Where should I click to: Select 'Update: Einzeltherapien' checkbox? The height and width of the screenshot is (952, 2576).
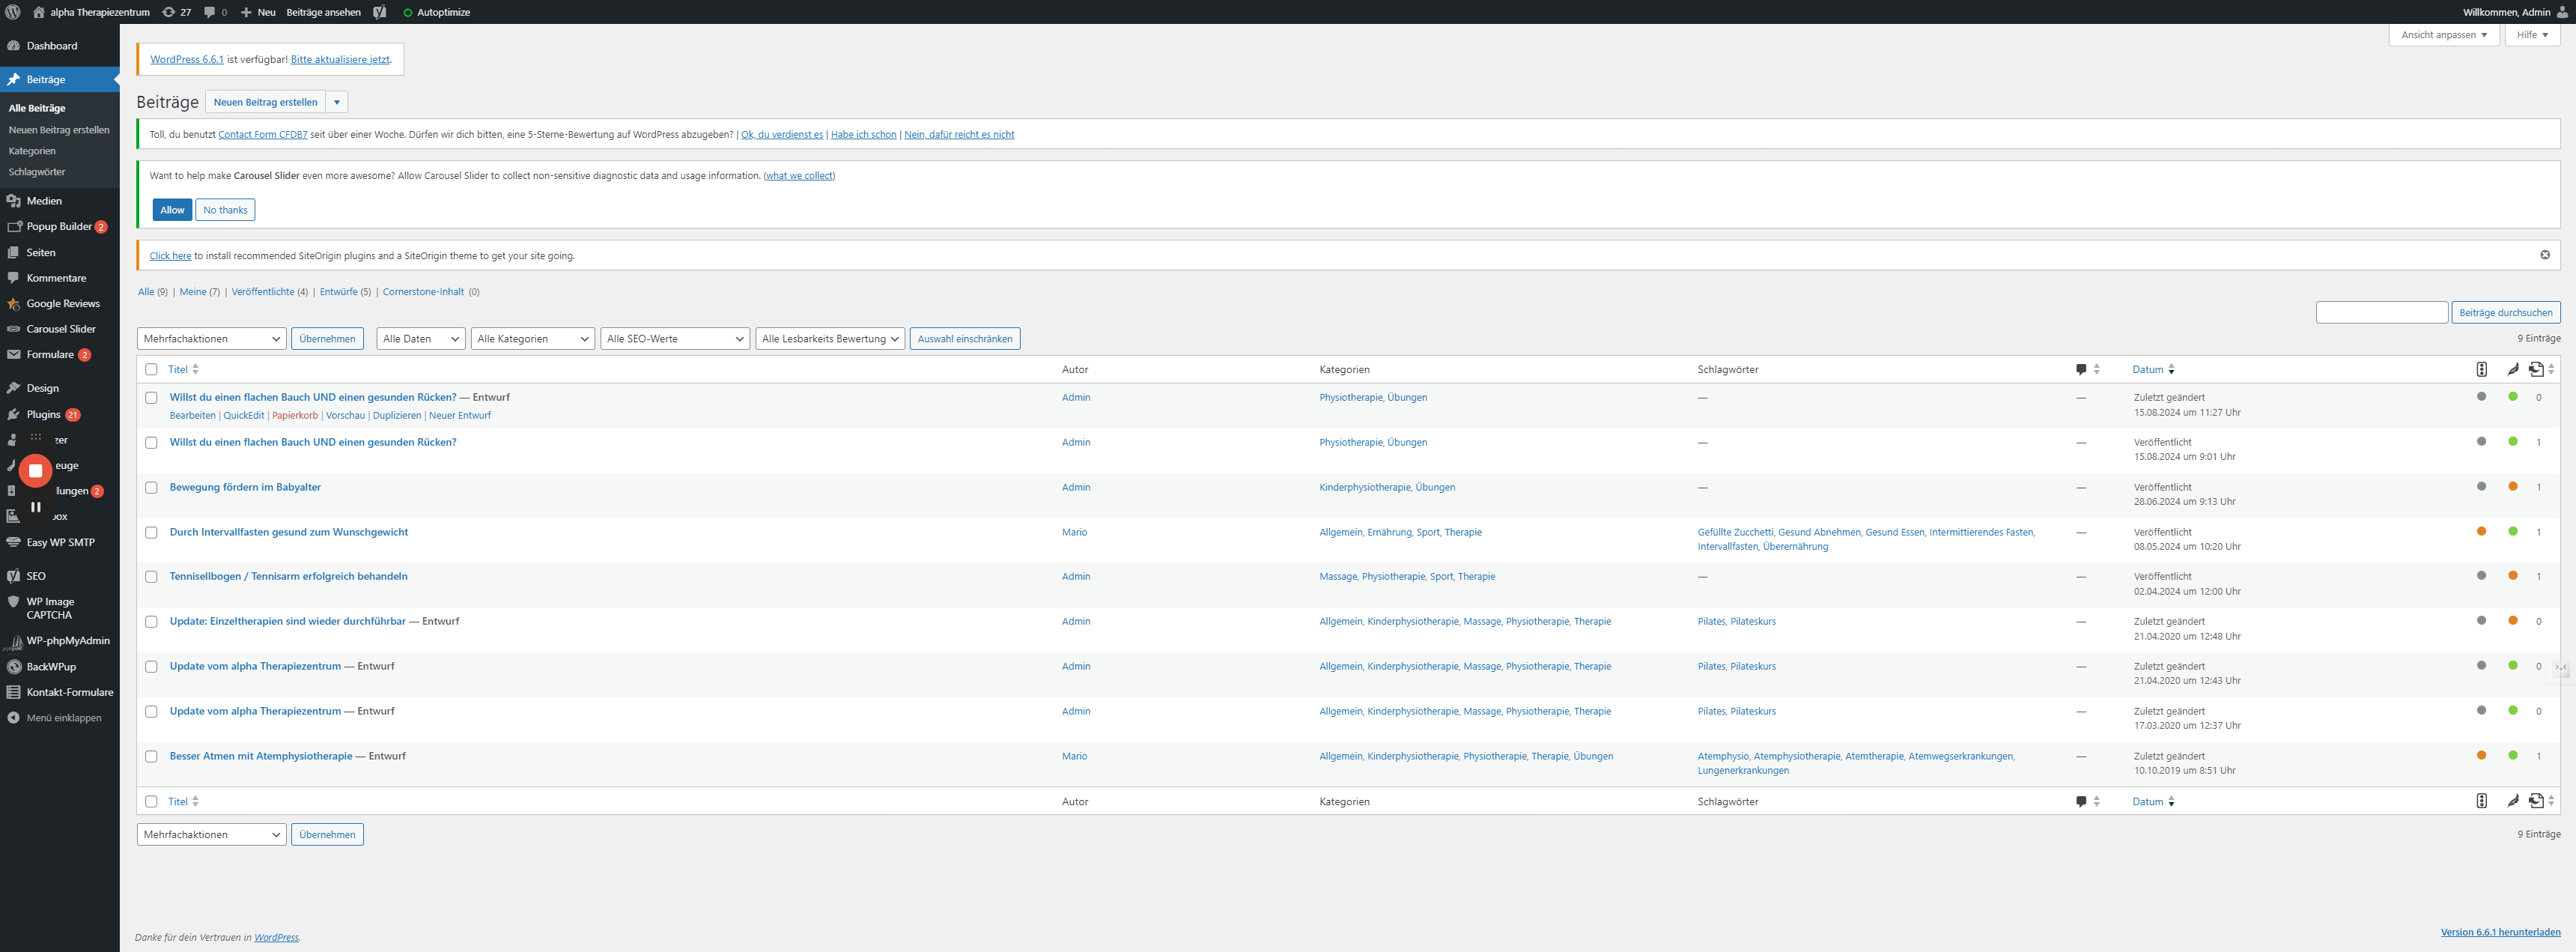tap(151, 622)
